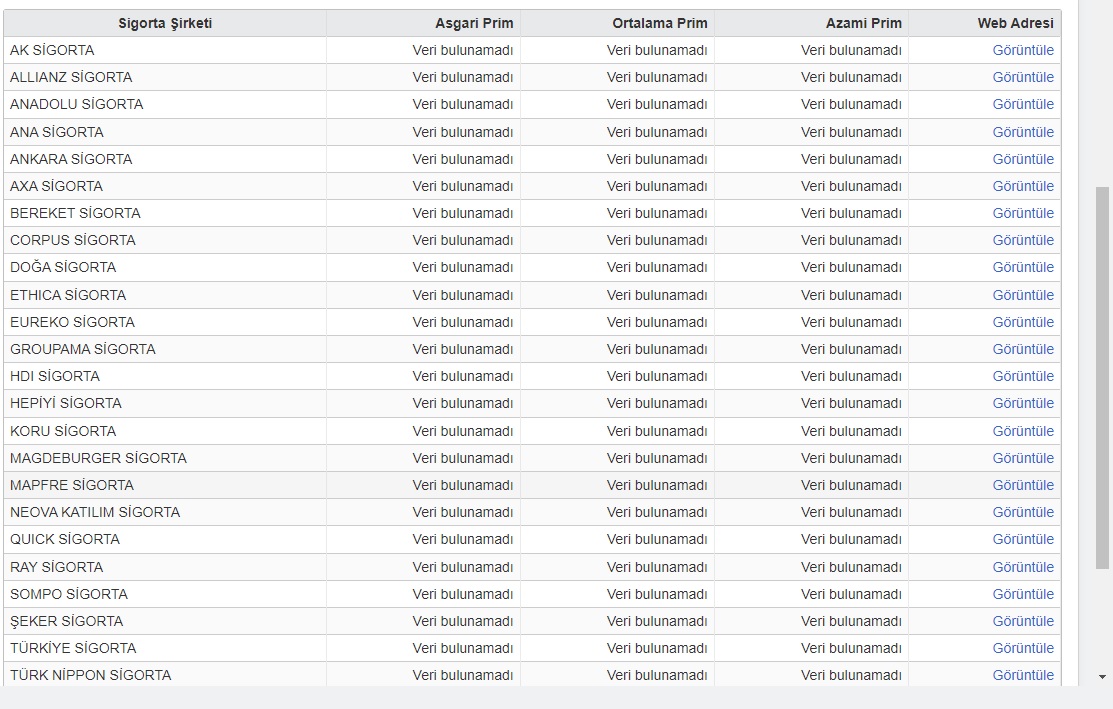The image size is (1113, 709).
Task: Follow Görüntüle link for EUREKO SİGORTA
Action: point(1023,321)
